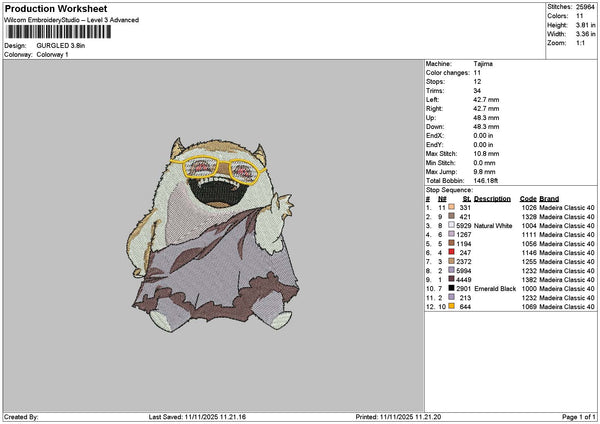
Task: Click the 'Printed' timestamp
Action: [x=398, y=417]
